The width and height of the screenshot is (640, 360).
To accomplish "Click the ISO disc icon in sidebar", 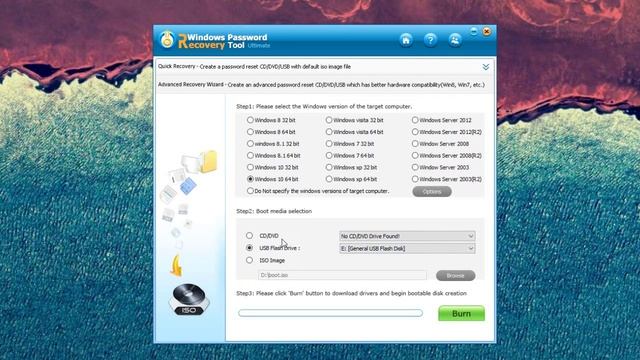I will 189,300.
